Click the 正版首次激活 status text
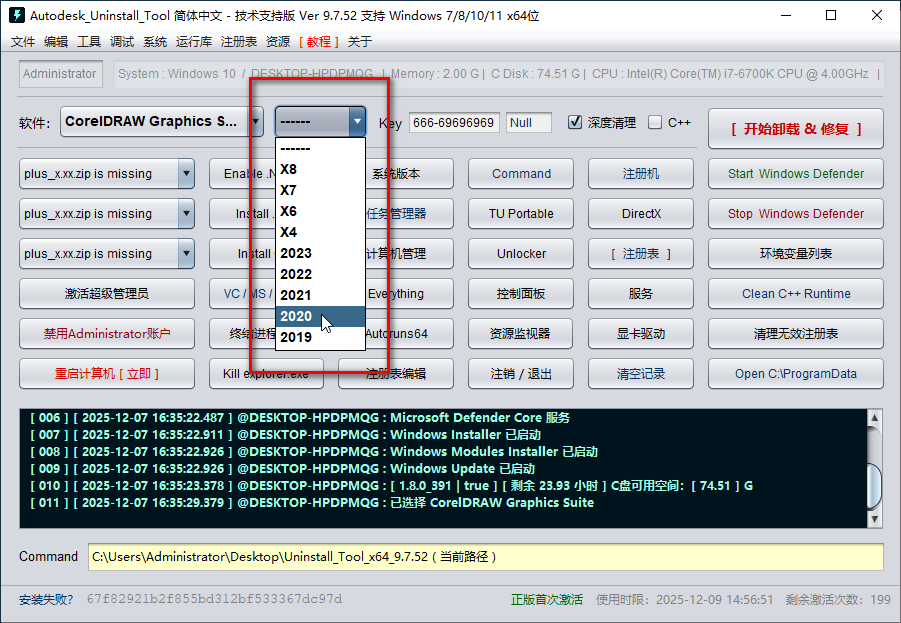This screenshot has width=901, height=623. (546, 599)
